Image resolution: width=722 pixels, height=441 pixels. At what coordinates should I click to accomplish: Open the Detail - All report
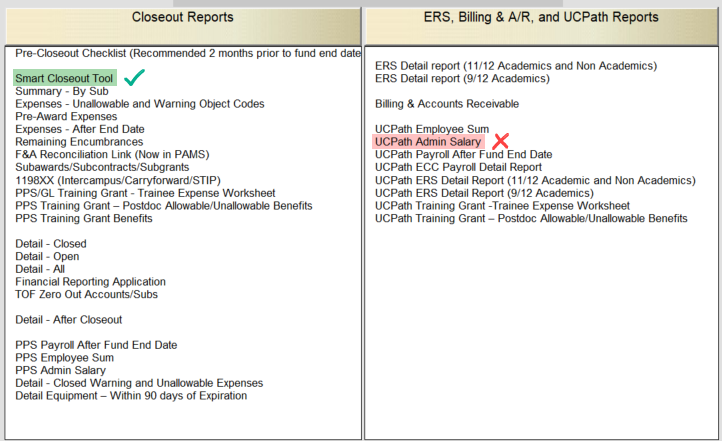[40, 269]
